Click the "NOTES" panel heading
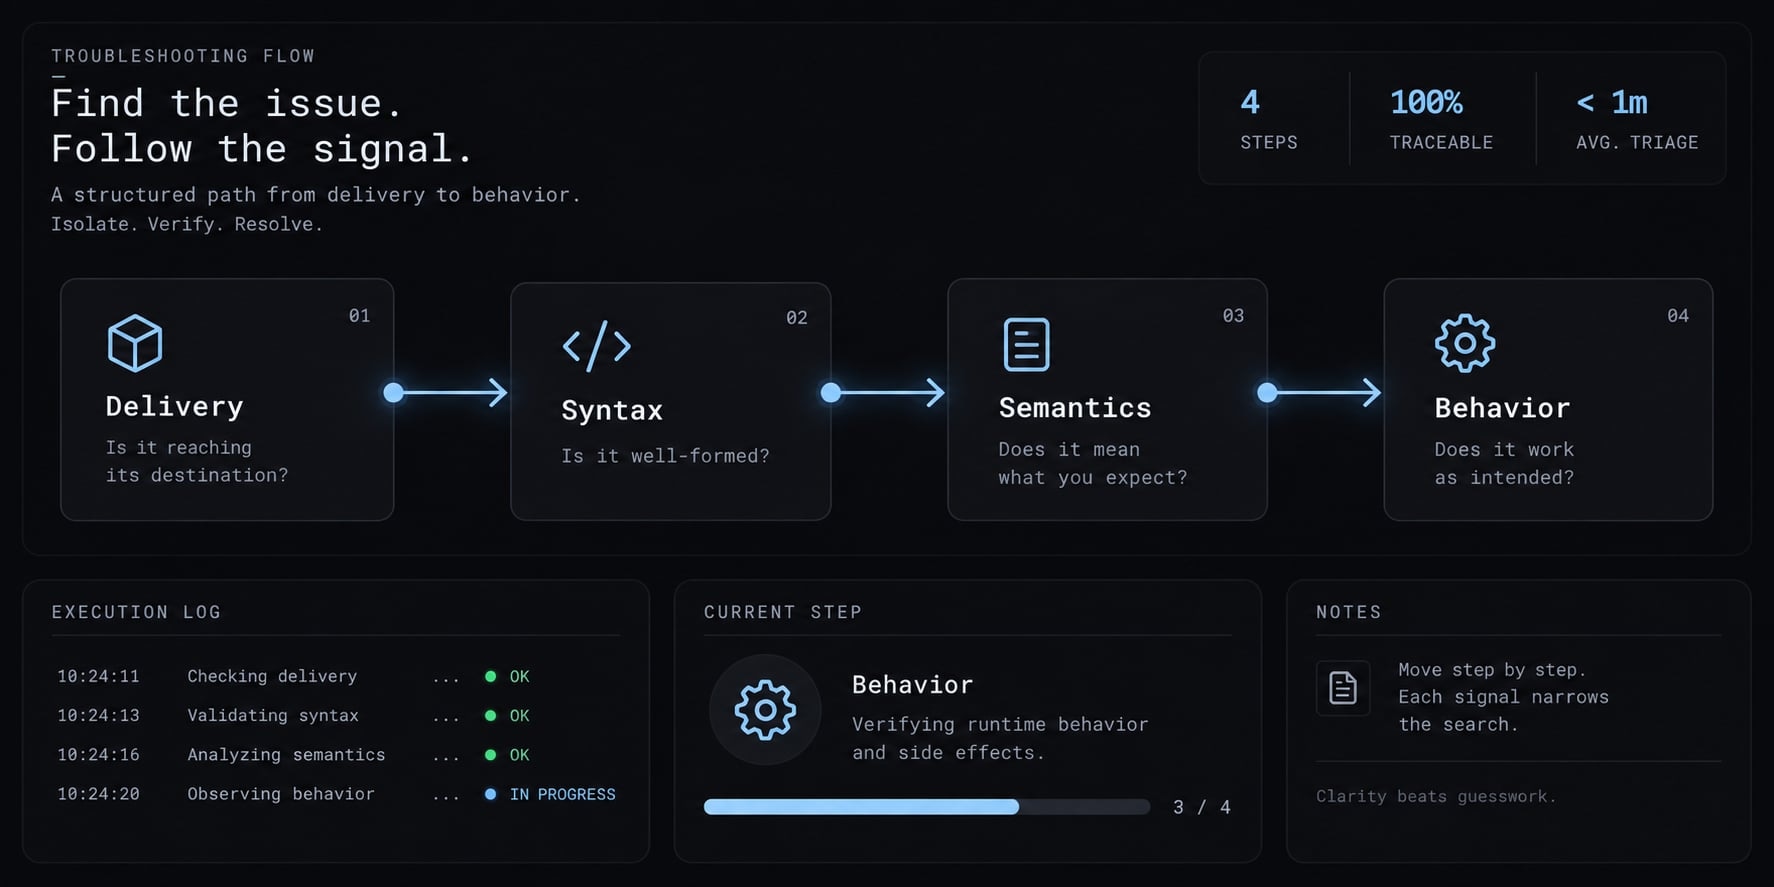Screen dimensions: 1774x887 tap(1349, 612)
